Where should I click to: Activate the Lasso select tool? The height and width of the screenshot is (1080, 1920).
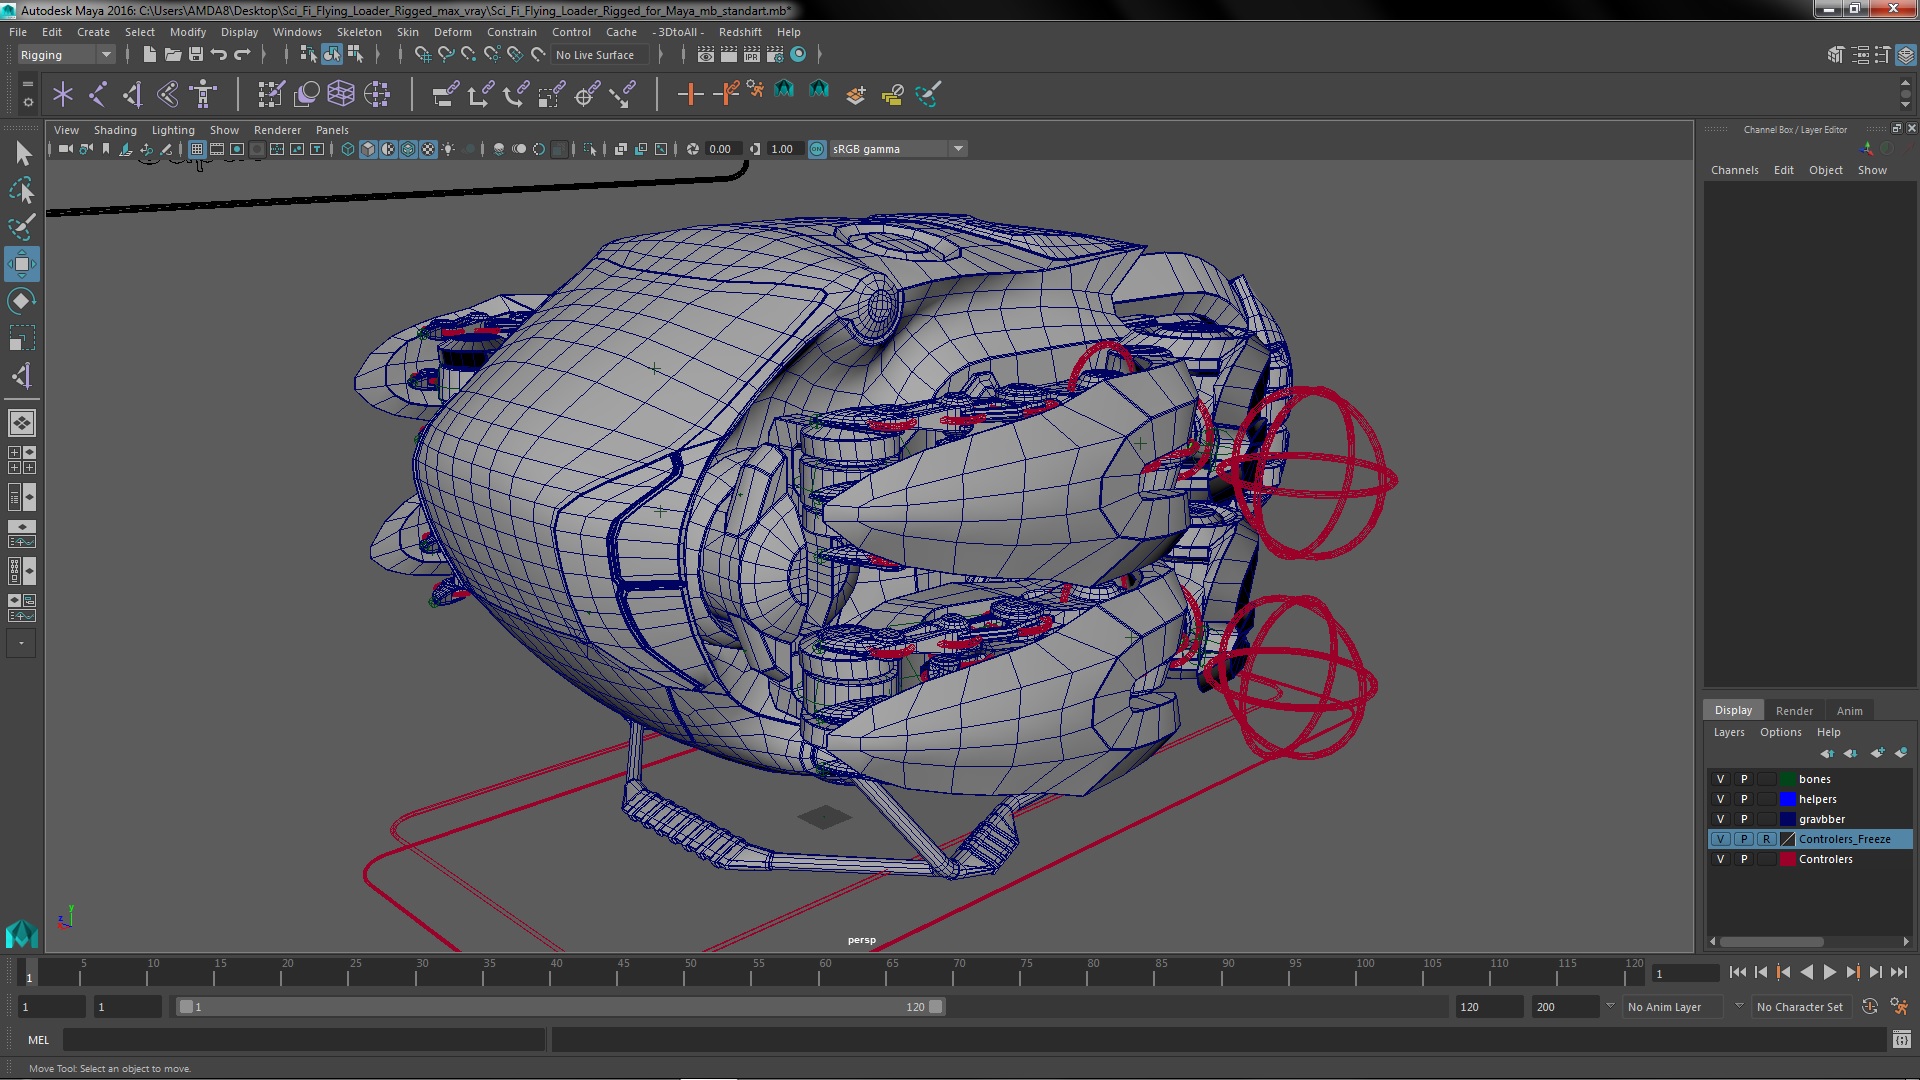tap(22, 190)
